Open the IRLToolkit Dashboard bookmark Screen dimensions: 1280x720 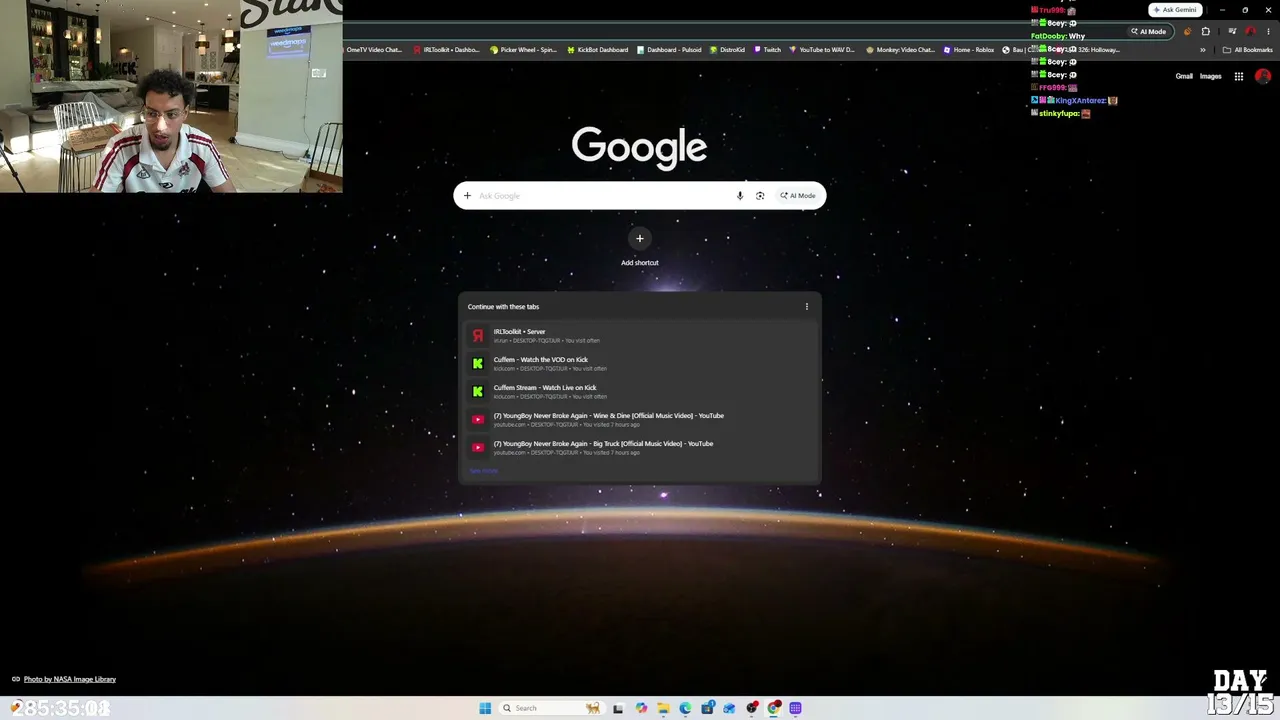(x=446, y=50)
